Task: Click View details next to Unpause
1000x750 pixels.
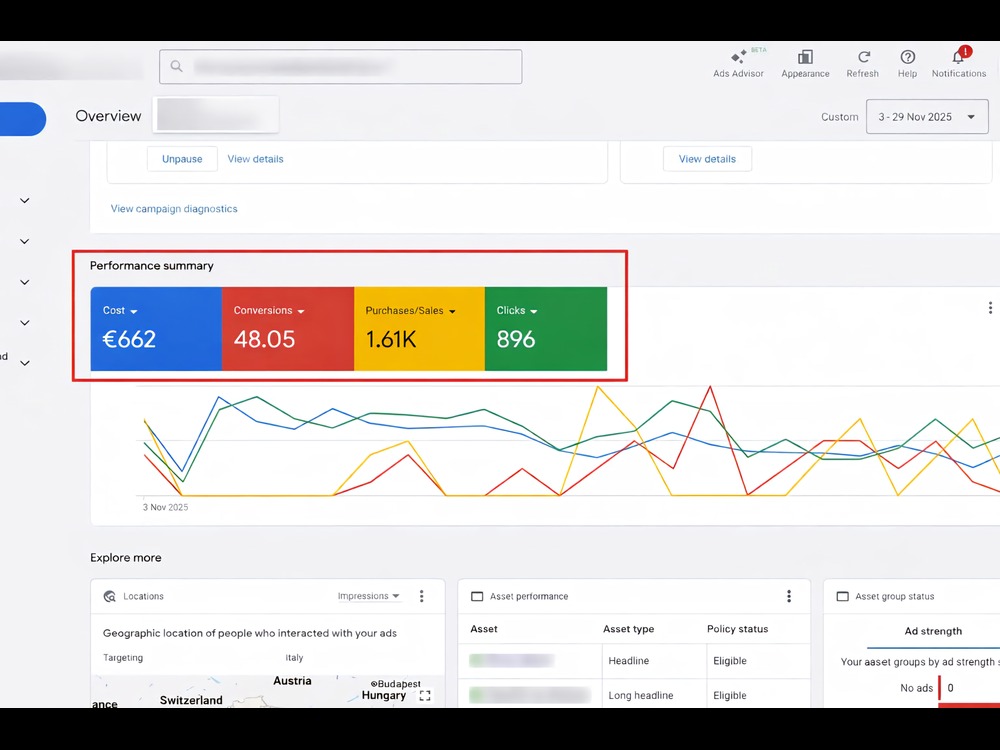Action: [x=256, y=159]
